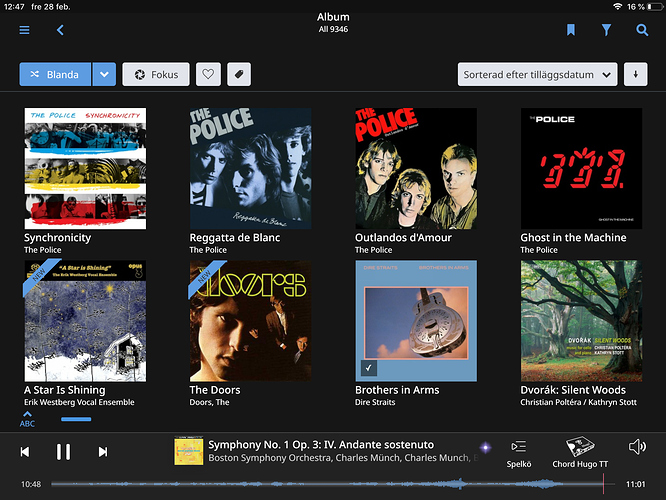Image resolution: width=666 pixels, height=500 pixels.
Task: Open the hamburger navigation menu
Action: [x=24, y=30]
